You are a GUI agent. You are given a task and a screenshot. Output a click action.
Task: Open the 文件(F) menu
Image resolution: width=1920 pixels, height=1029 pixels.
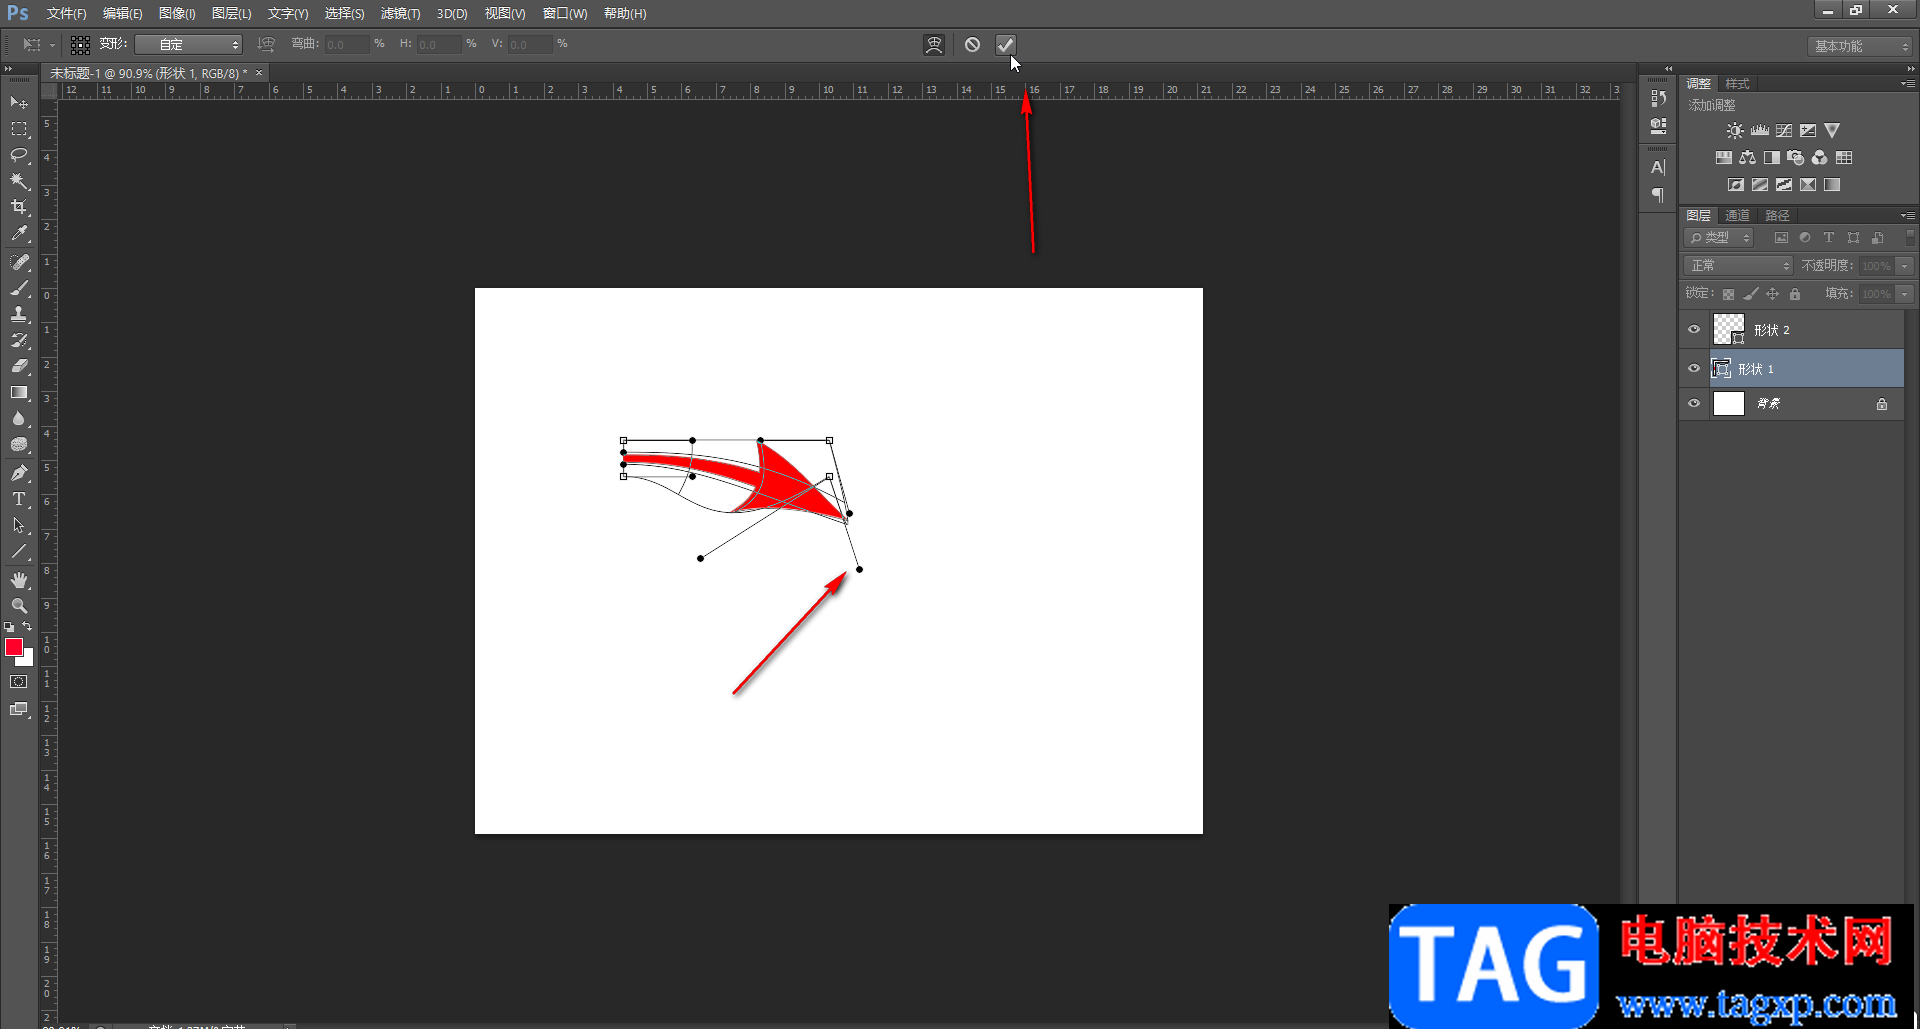(66, 14)
